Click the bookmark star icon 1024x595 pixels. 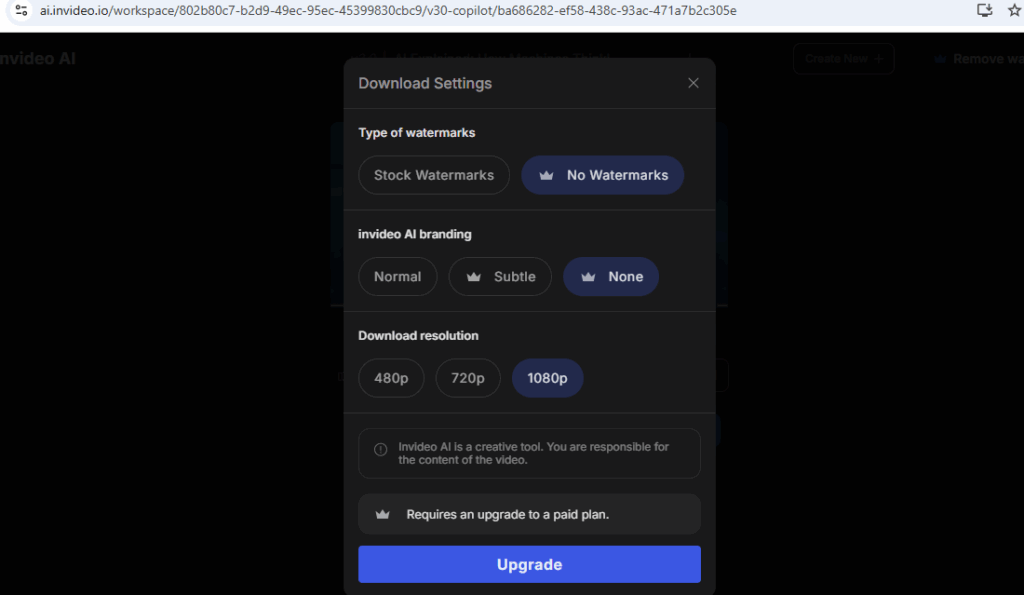click(1014, 10)
